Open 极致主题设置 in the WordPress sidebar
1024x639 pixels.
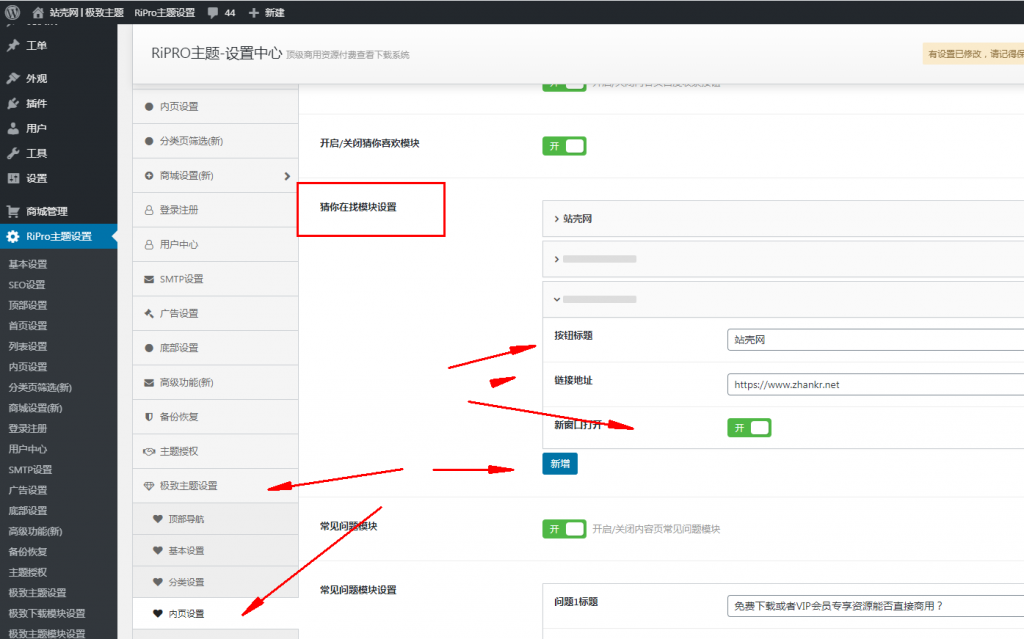[37, 593]
